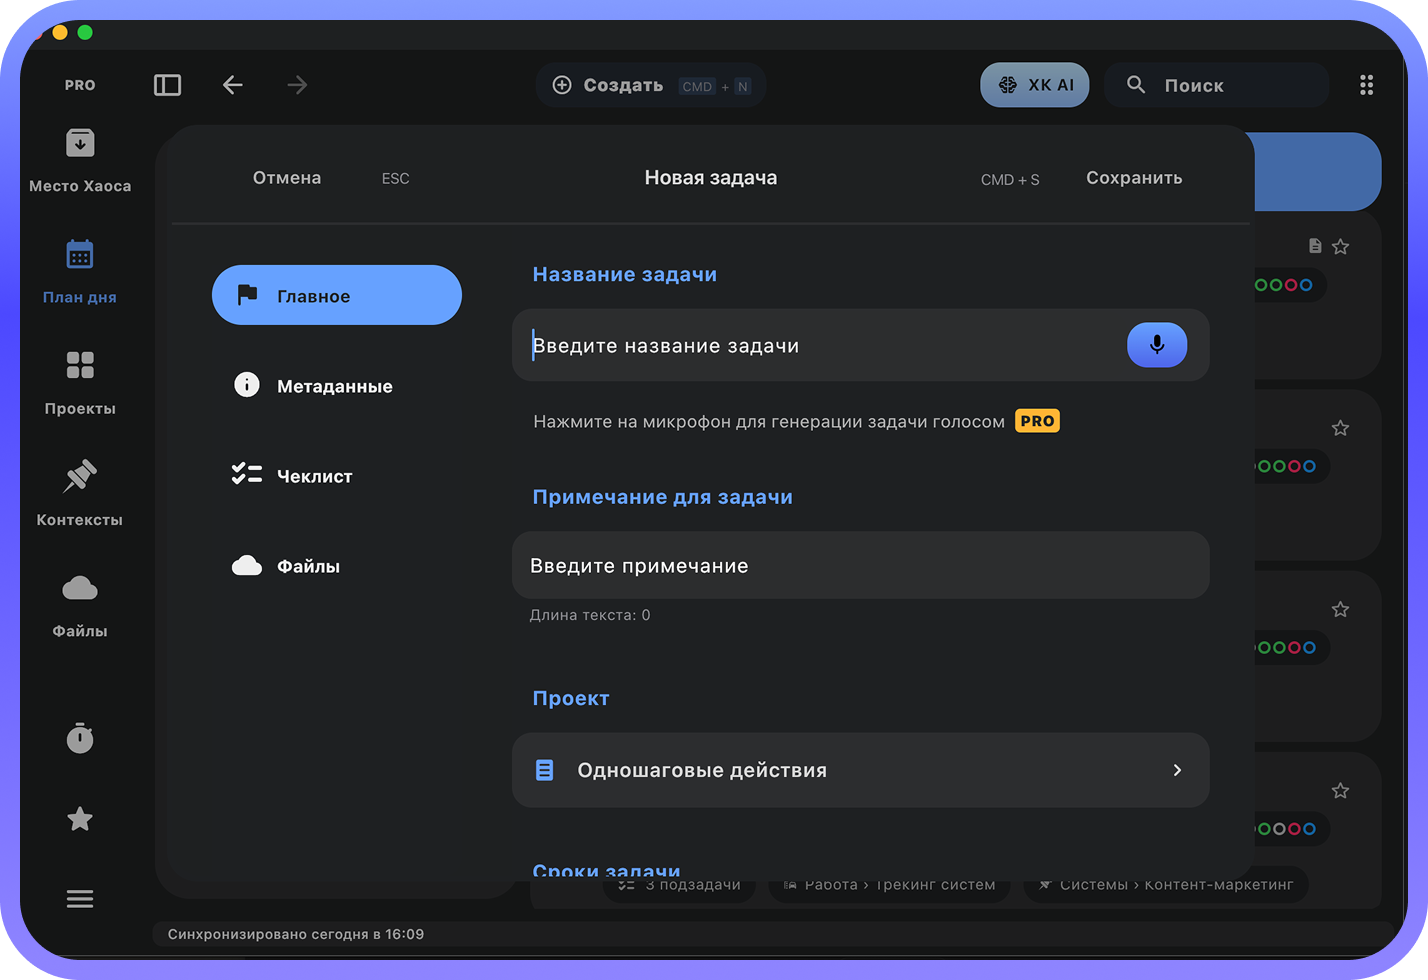
Task: Open Файлы cloud section in left sidebar
Action: (x=80, y=605)
